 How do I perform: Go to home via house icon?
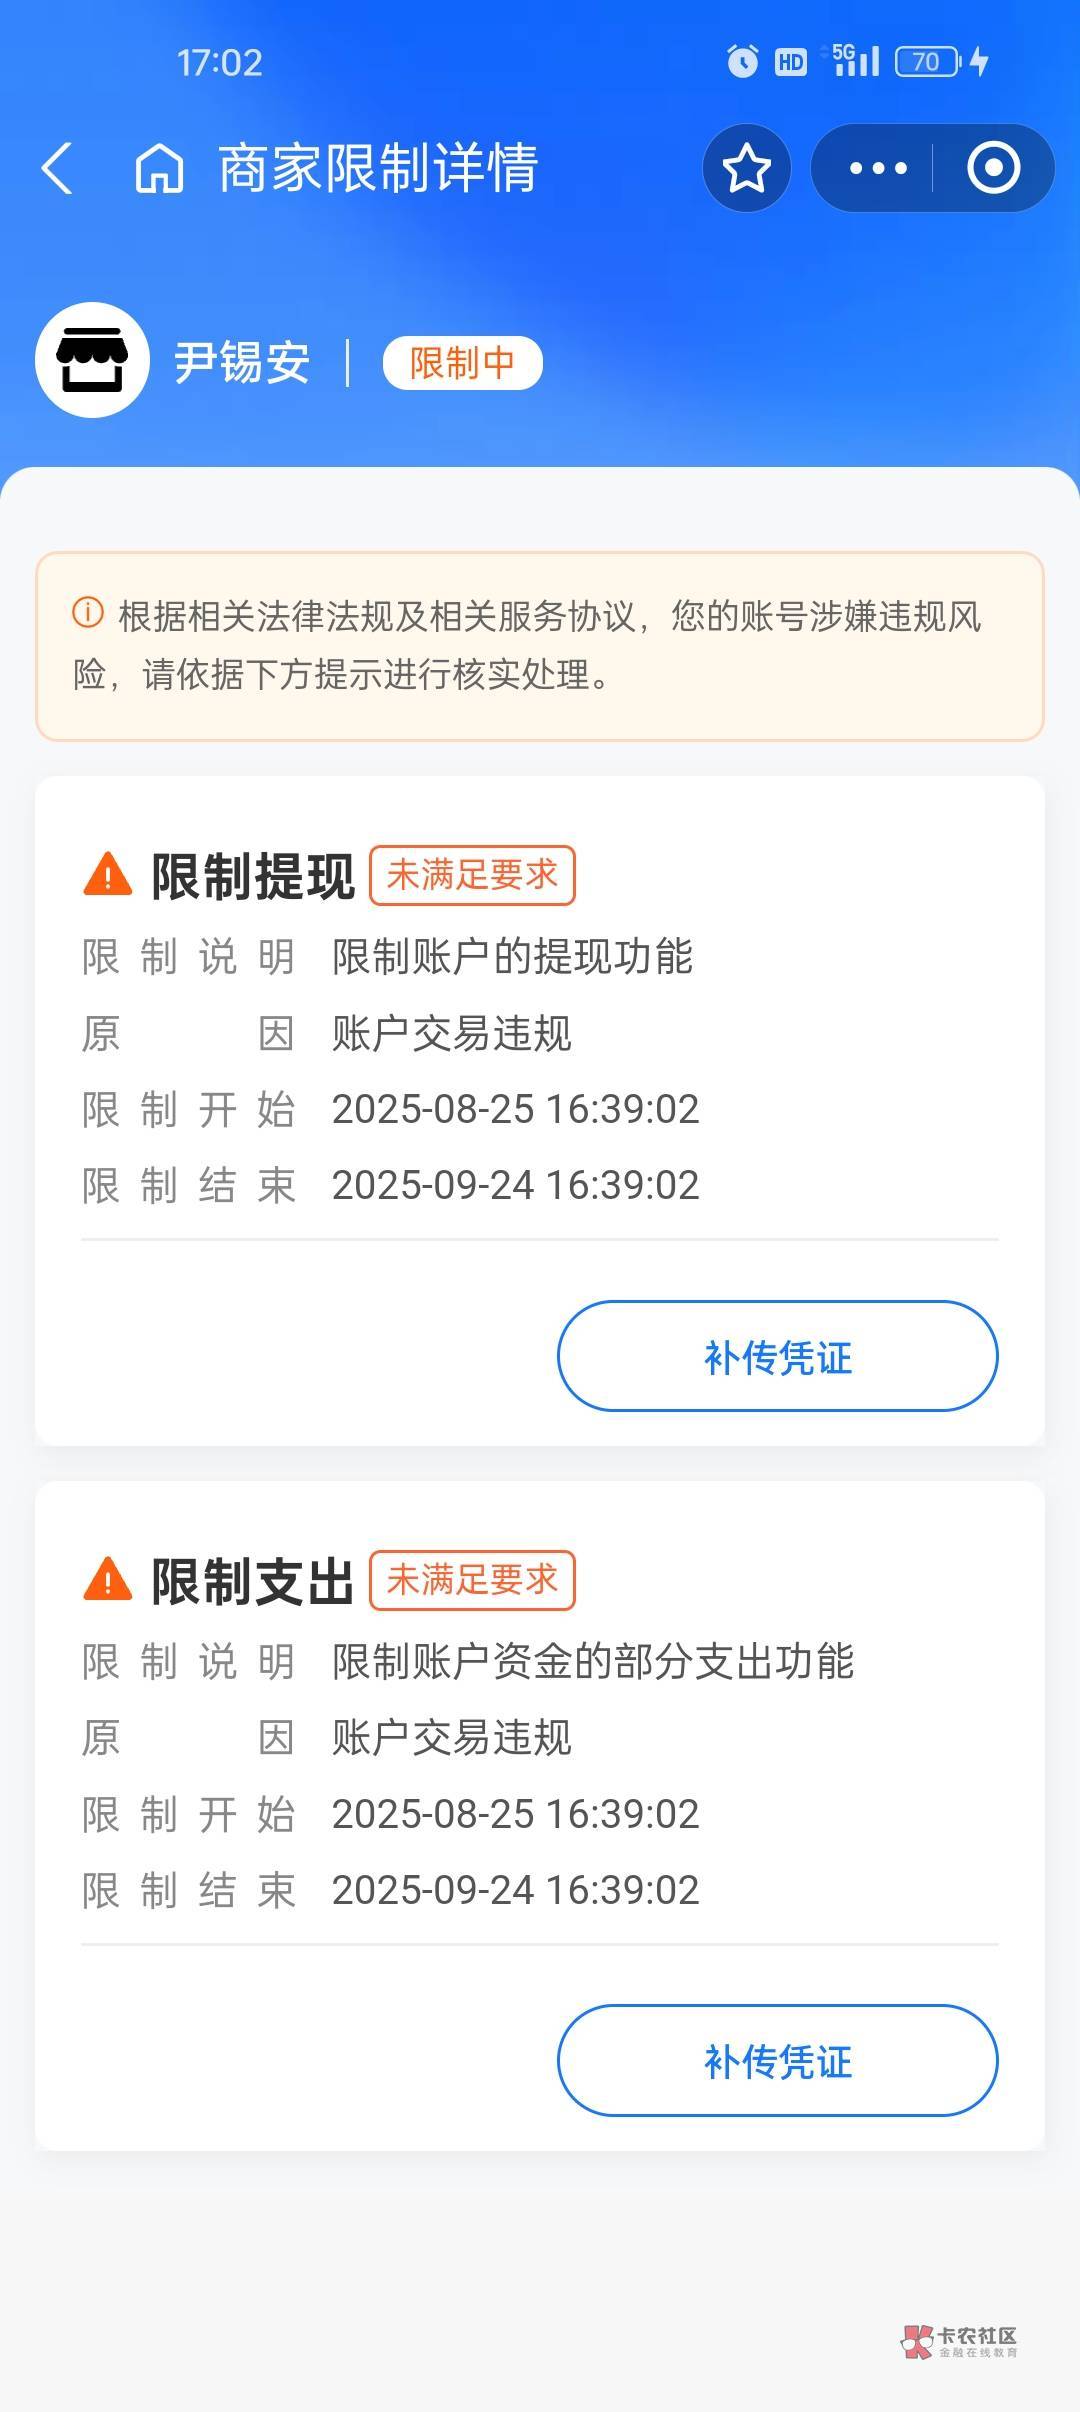coord(159,168)
